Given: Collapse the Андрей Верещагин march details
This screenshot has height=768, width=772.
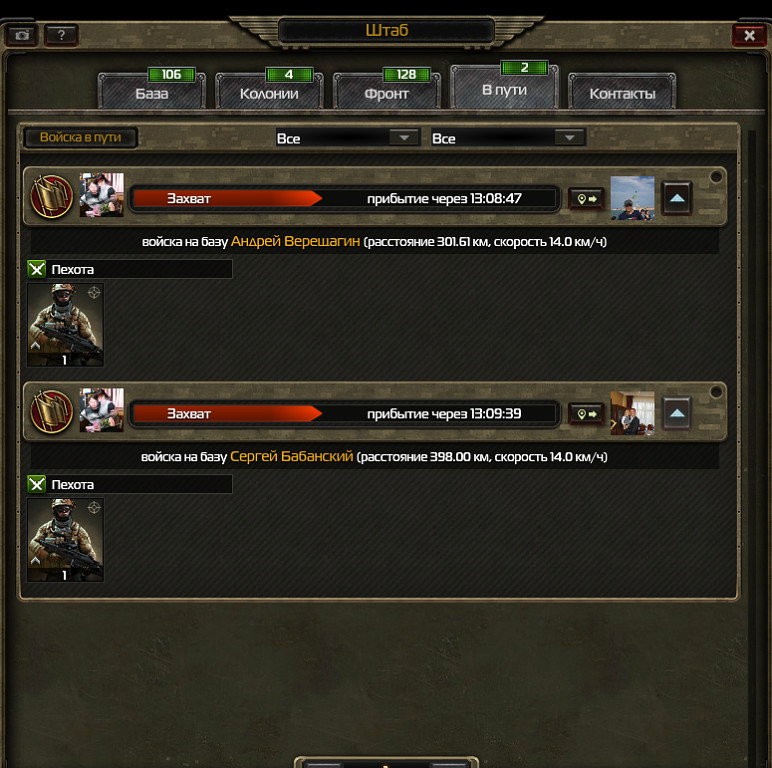Looking at the screenshot, I should 677,198.
